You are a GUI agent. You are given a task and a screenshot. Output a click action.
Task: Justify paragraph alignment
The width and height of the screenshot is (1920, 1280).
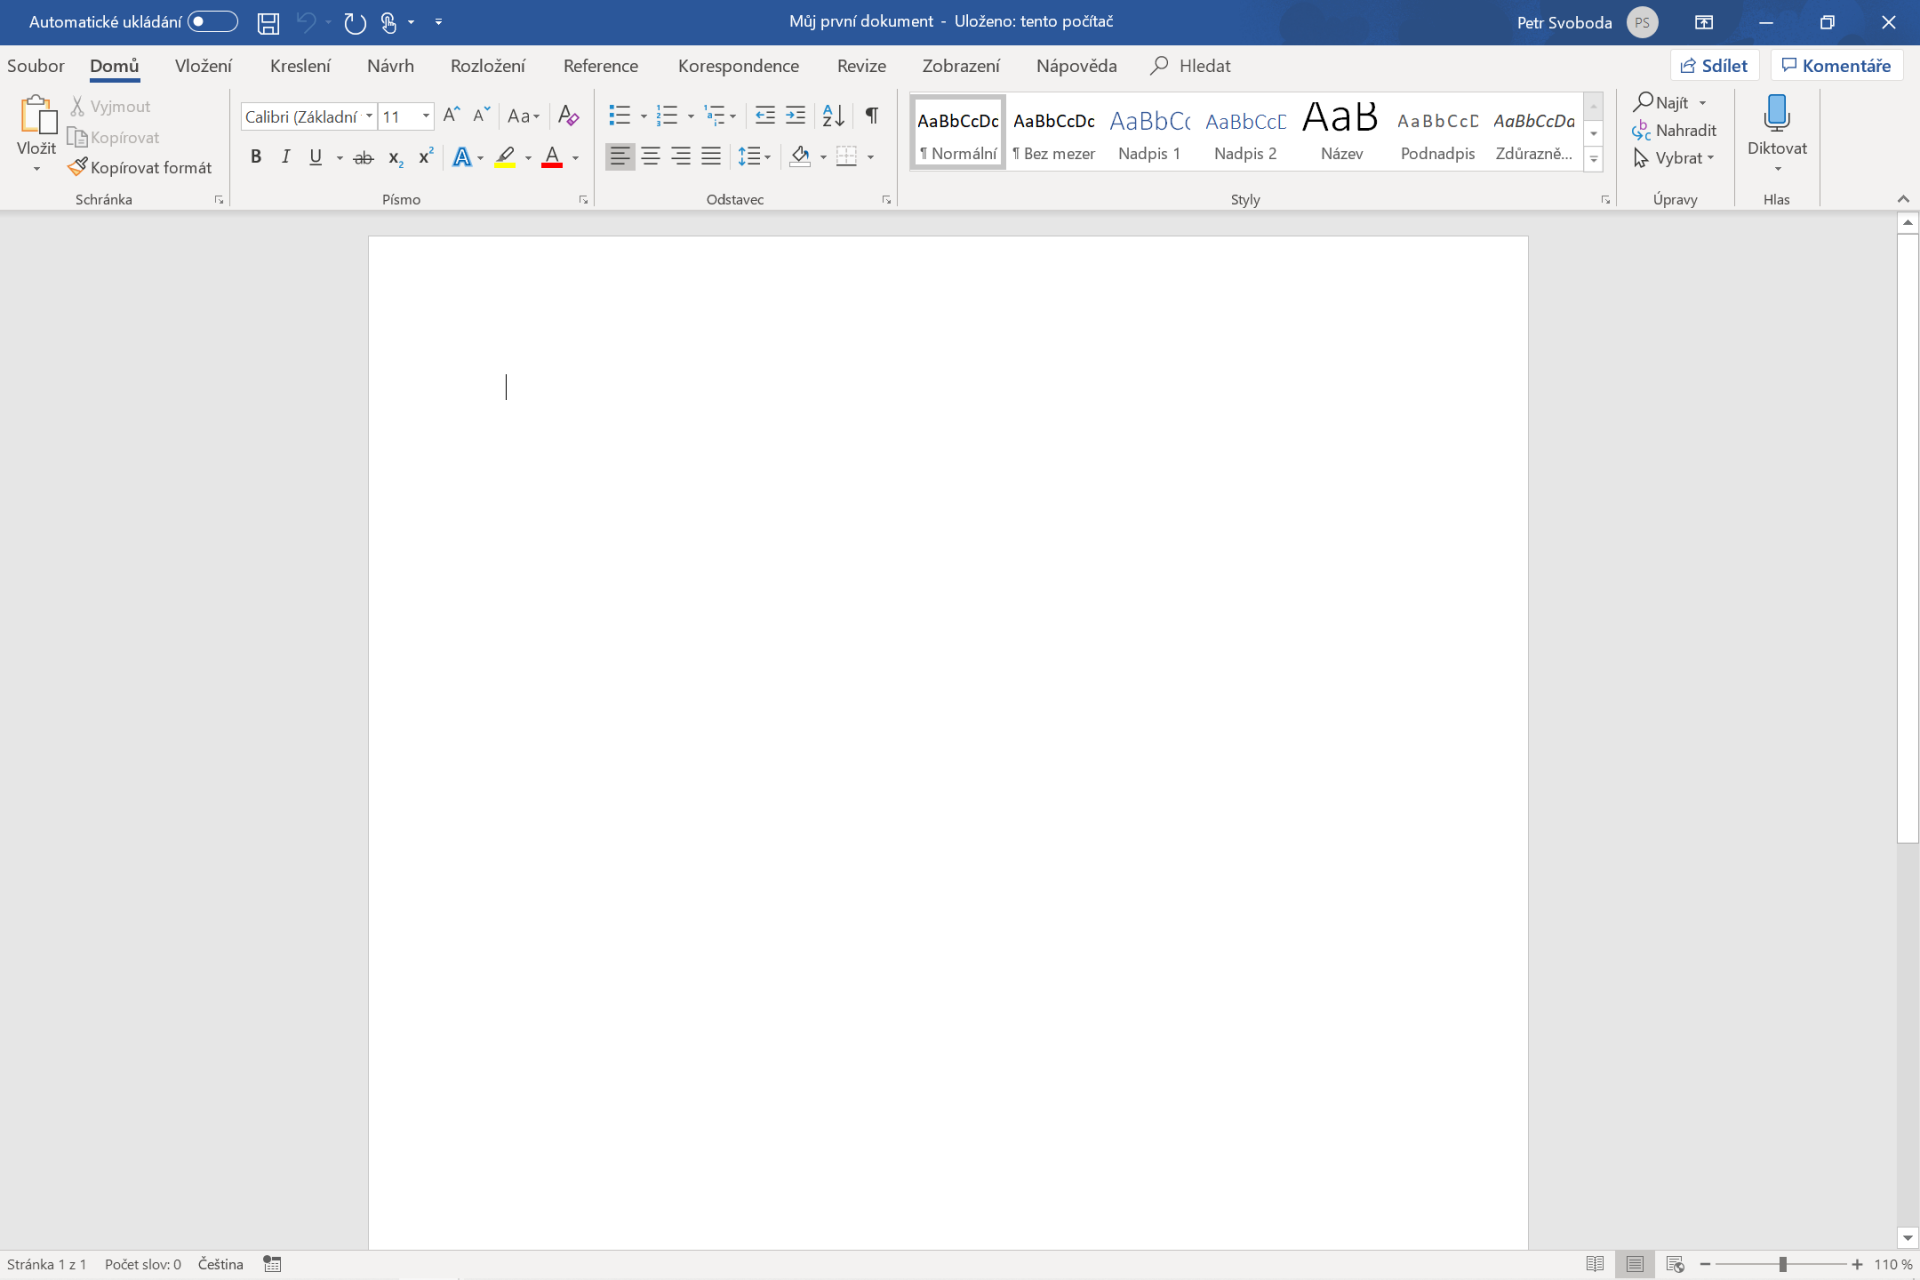coord(711,156)
